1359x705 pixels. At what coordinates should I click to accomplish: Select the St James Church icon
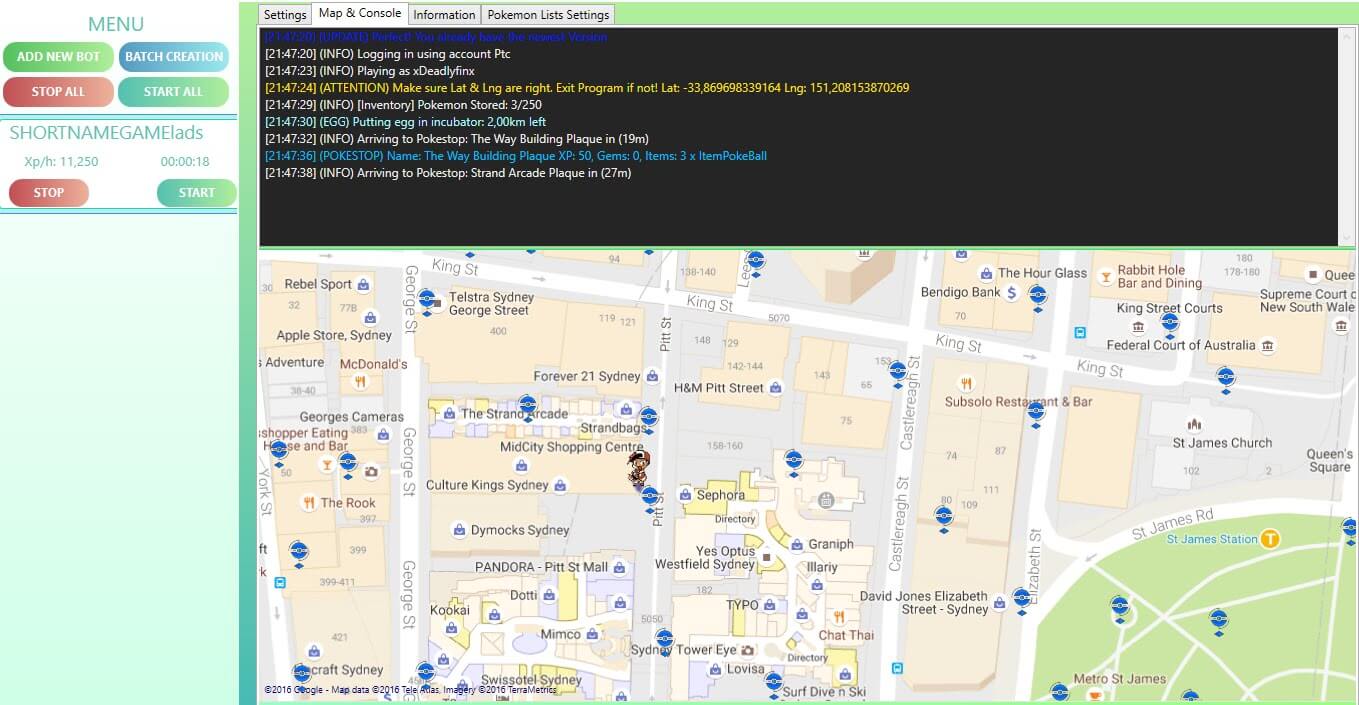click(1193, 425)
